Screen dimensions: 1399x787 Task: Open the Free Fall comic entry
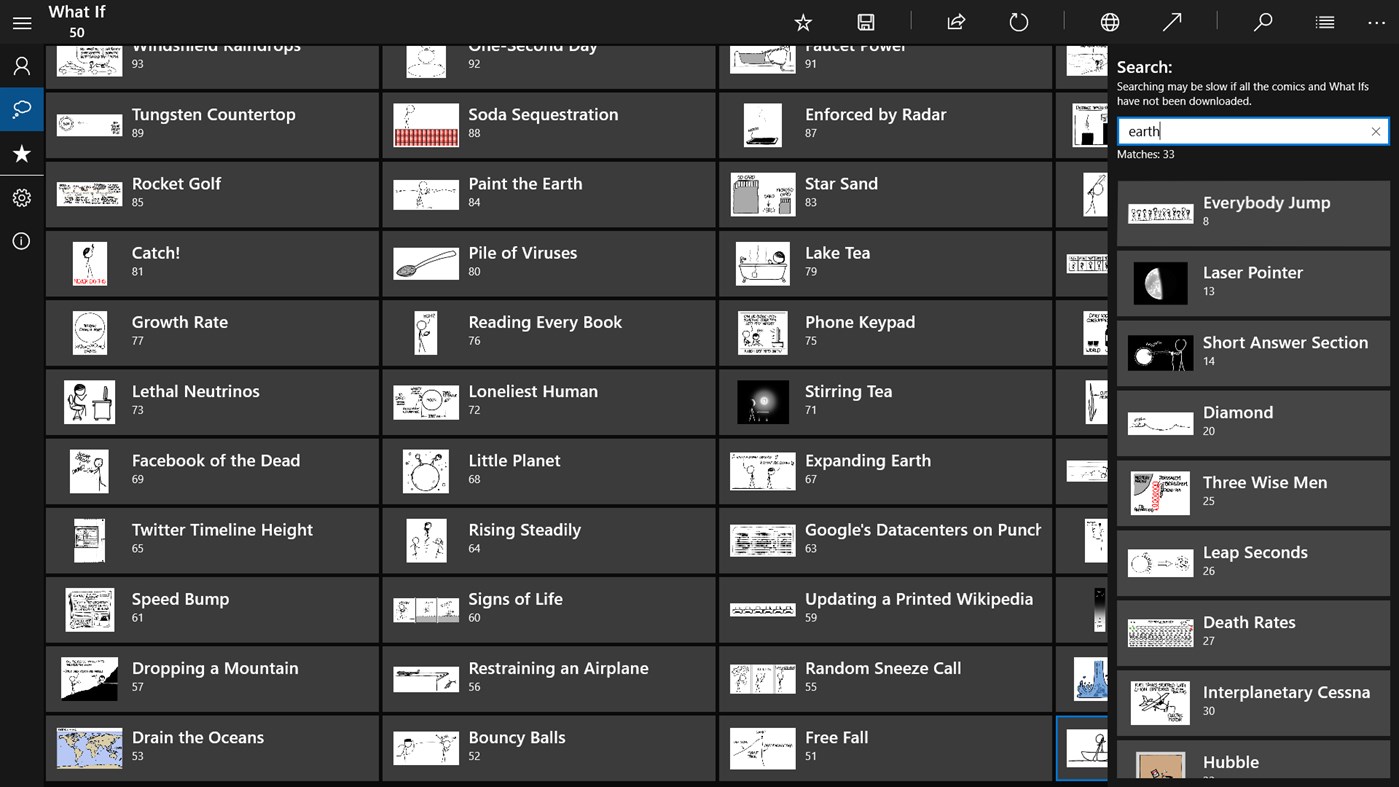884,747
